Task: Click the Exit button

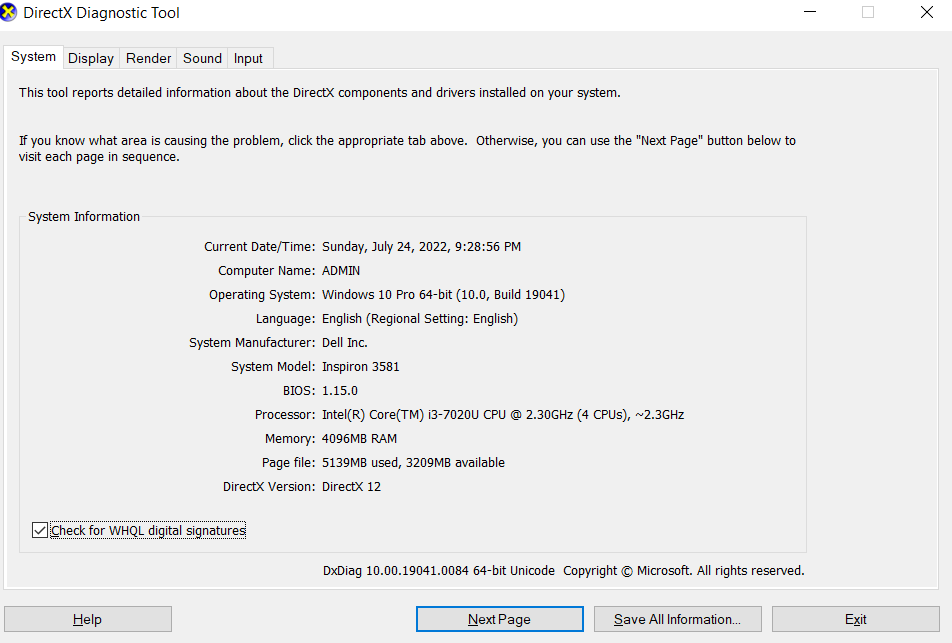Action: [x=855, y=619]
